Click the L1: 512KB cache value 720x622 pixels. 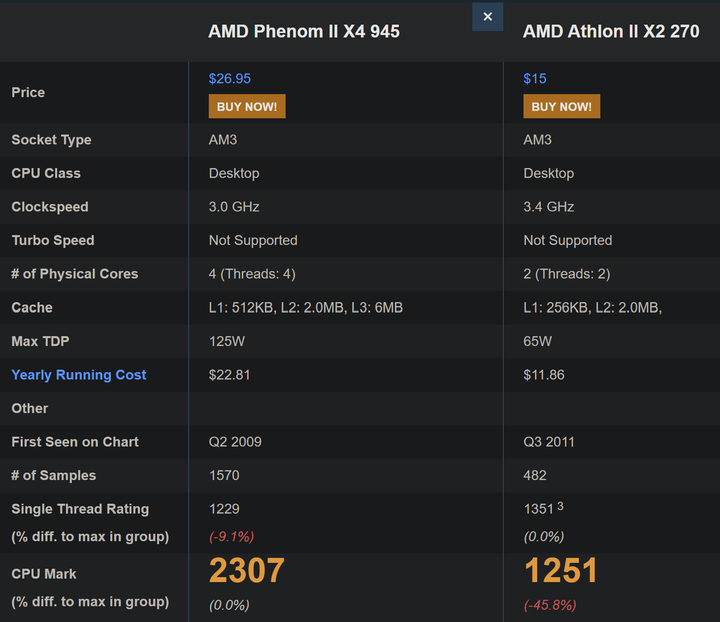(306, 308)
